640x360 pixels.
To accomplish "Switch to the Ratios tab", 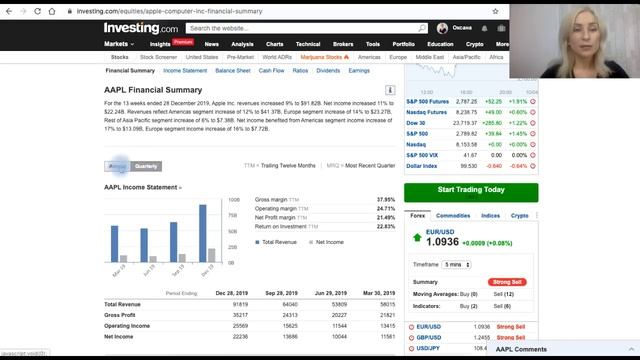I will tap(300, 71).
